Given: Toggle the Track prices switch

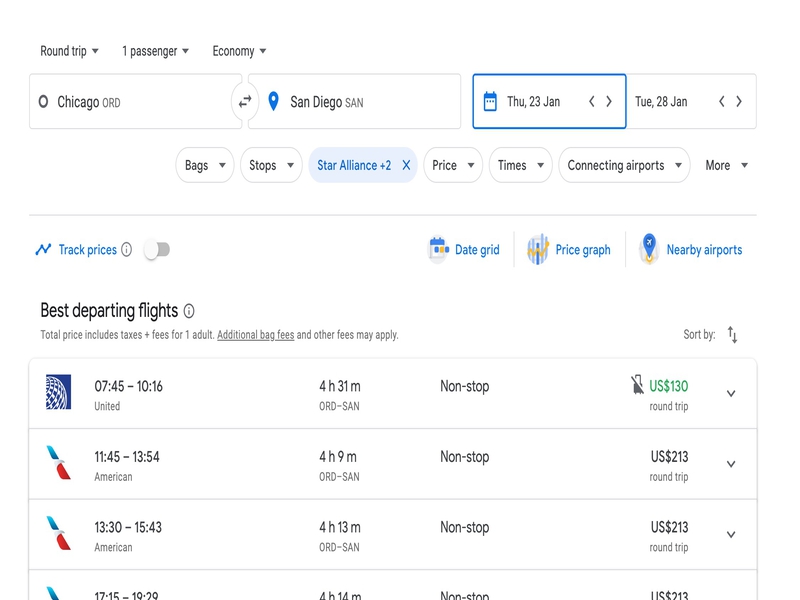Looking at the screenshot, I should pyautogui.click(x=157, y=249).
